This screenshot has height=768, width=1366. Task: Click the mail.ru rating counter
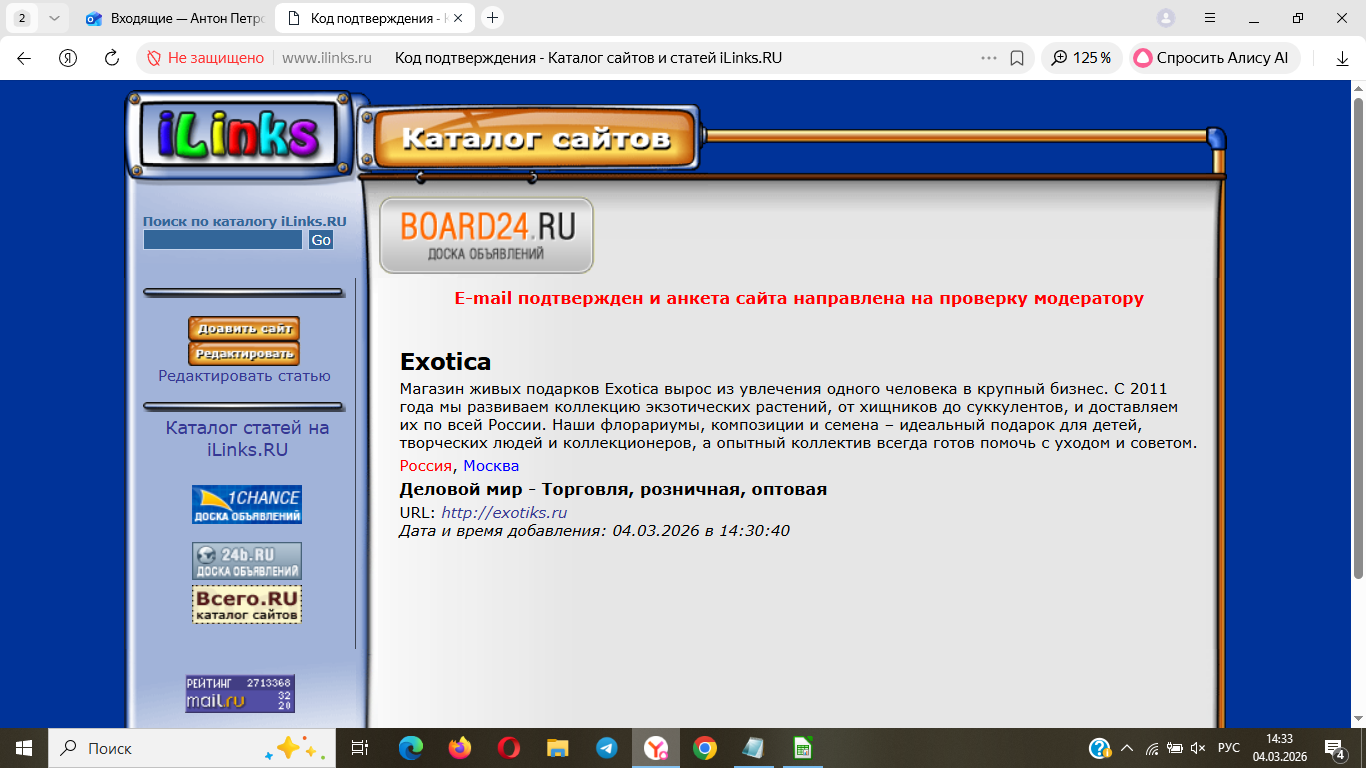240,694
